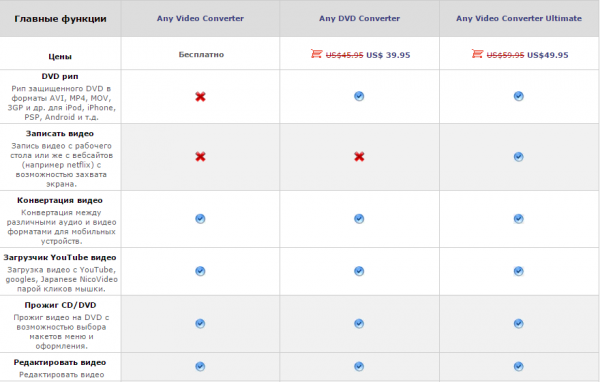Click the description mentioning Japanese NicoVideo
Screen dimensions: 600x382
click(x=61, y=279)
